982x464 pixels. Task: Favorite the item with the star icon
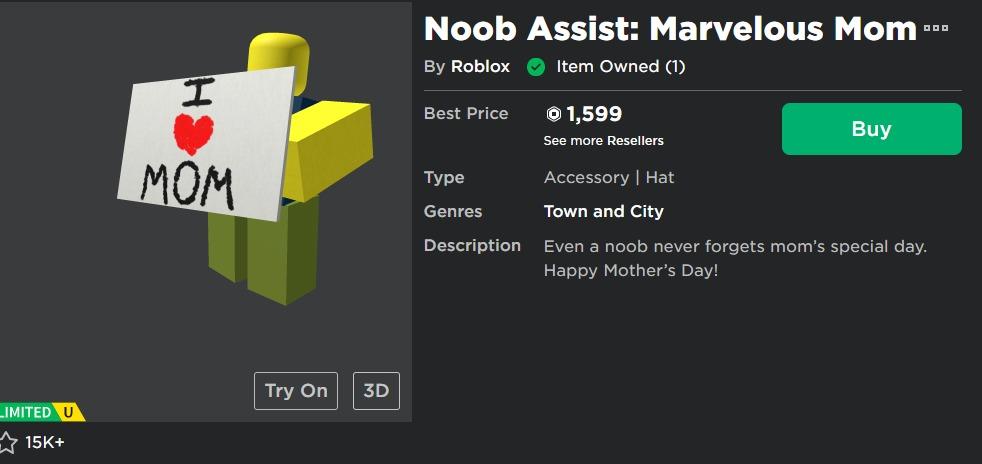[x=9, y=442]
